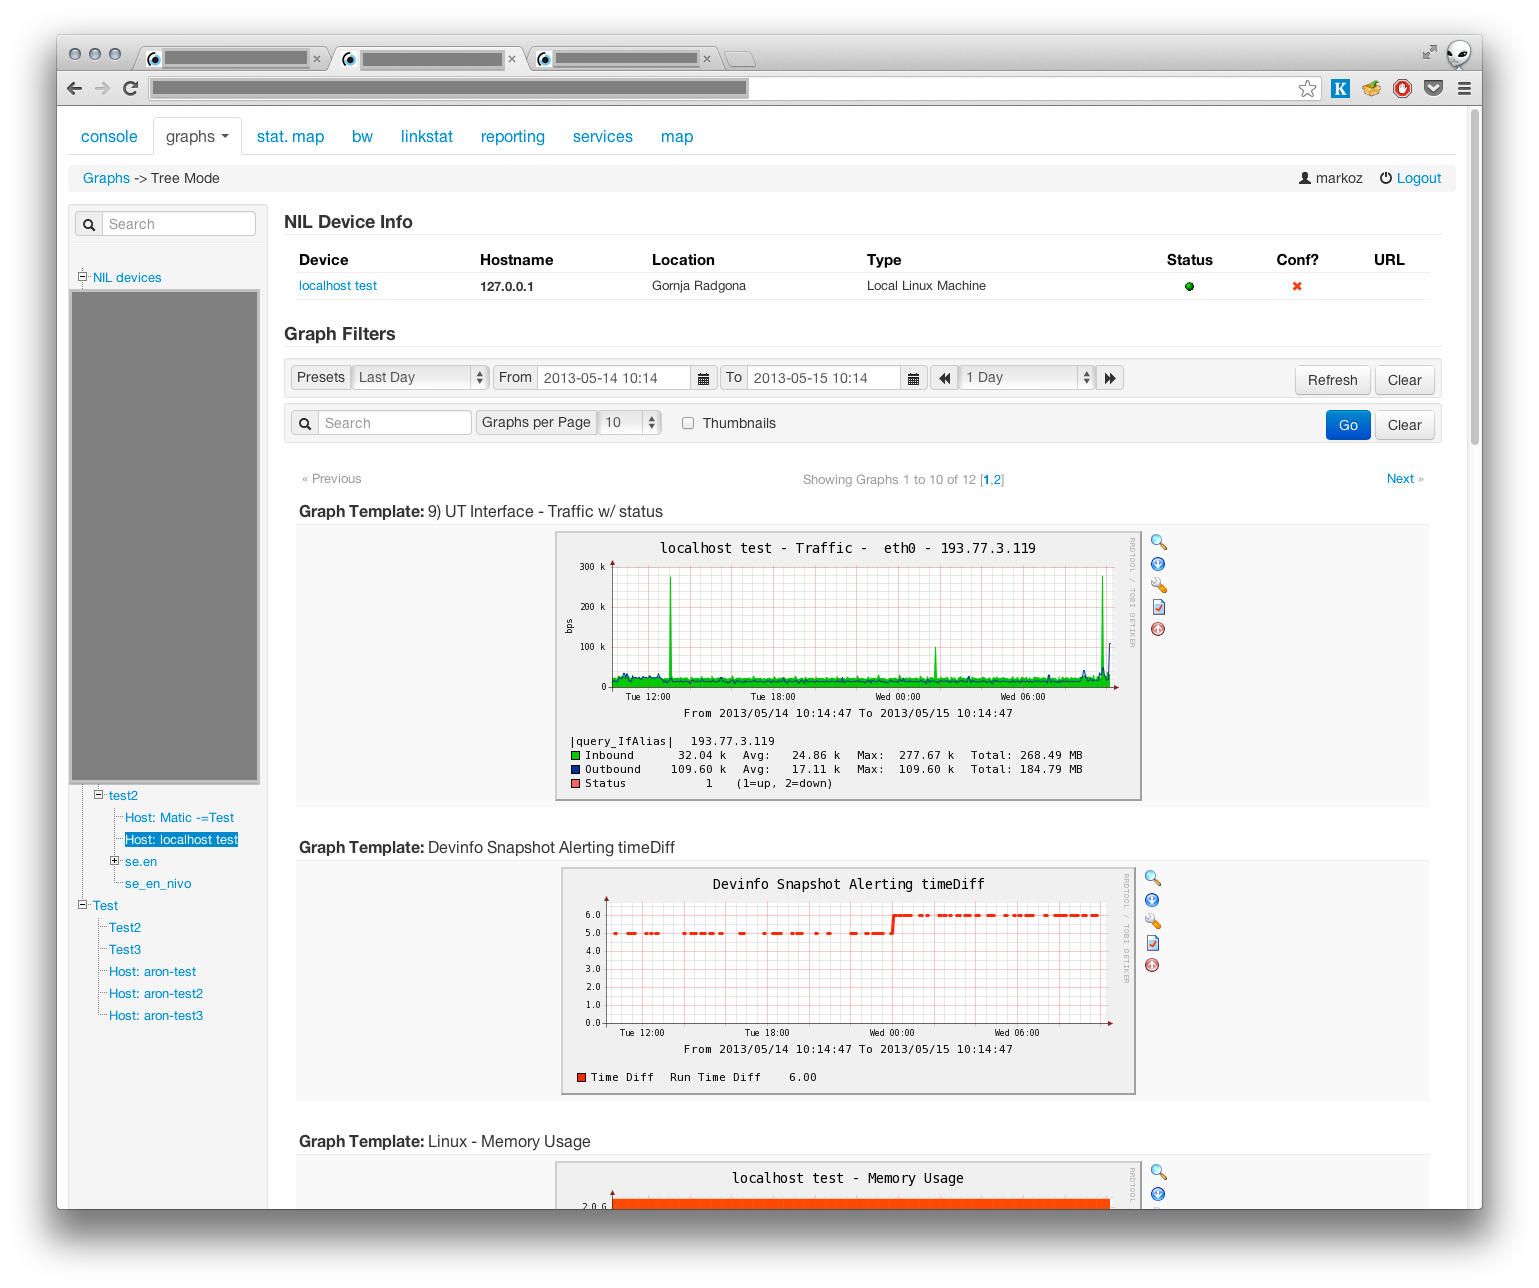Screen dimensions: 1539x1288
Task: Click Graphs breadcrumb link
Action: 106,178
